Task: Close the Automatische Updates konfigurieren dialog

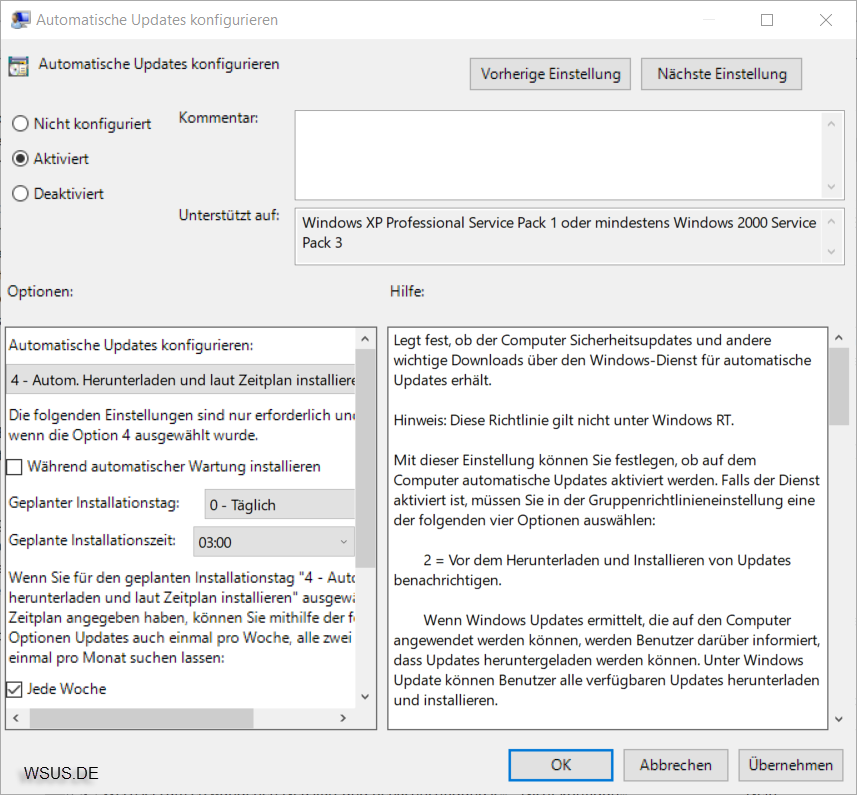Action: 826,20
